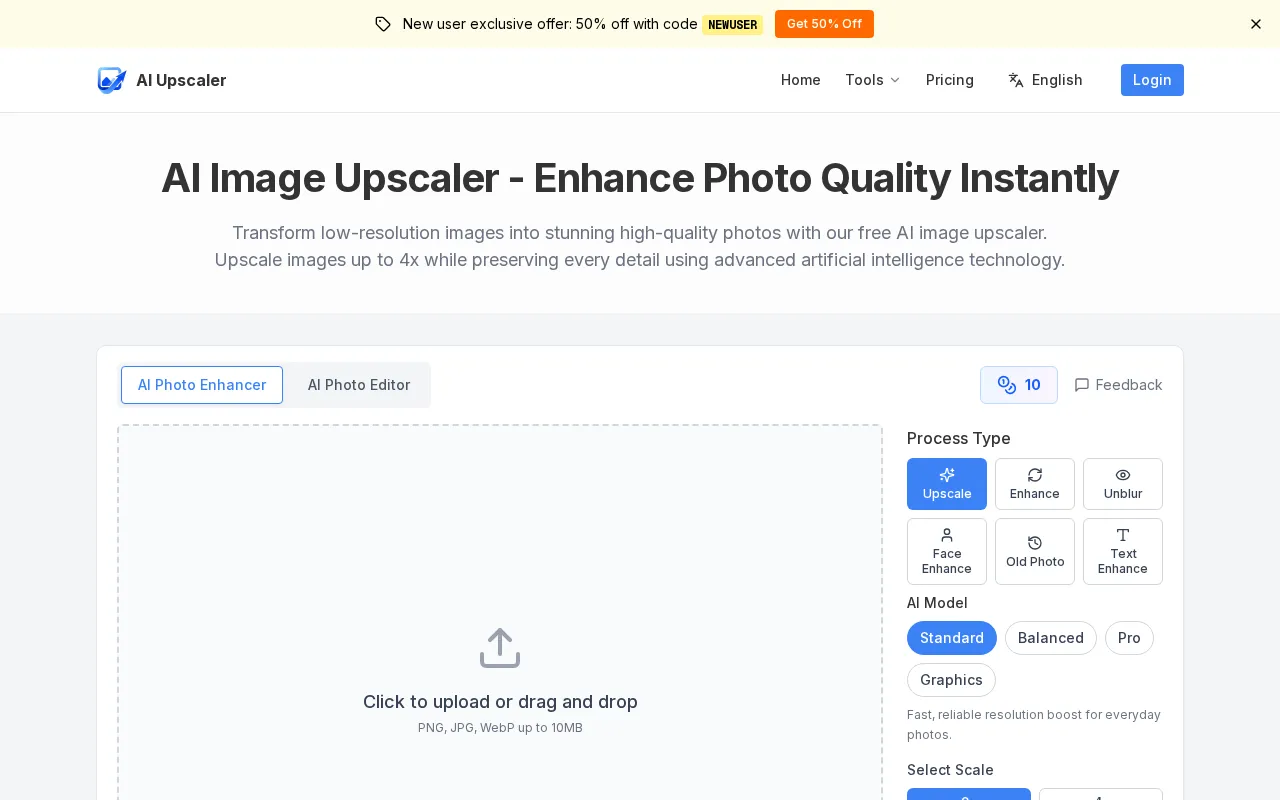Open the Pricing page
Image resolution: width=1280 pixels, height=800 pixels.
pyautogui.click(x=950, y=80)
